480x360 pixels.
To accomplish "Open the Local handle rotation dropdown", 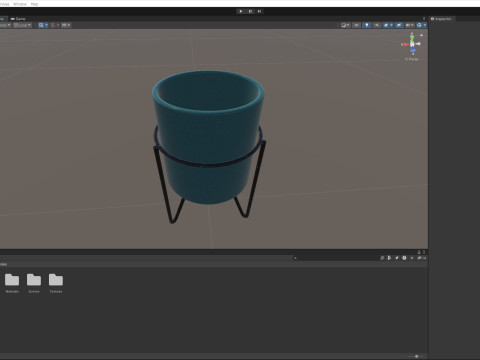I will 22,25.
